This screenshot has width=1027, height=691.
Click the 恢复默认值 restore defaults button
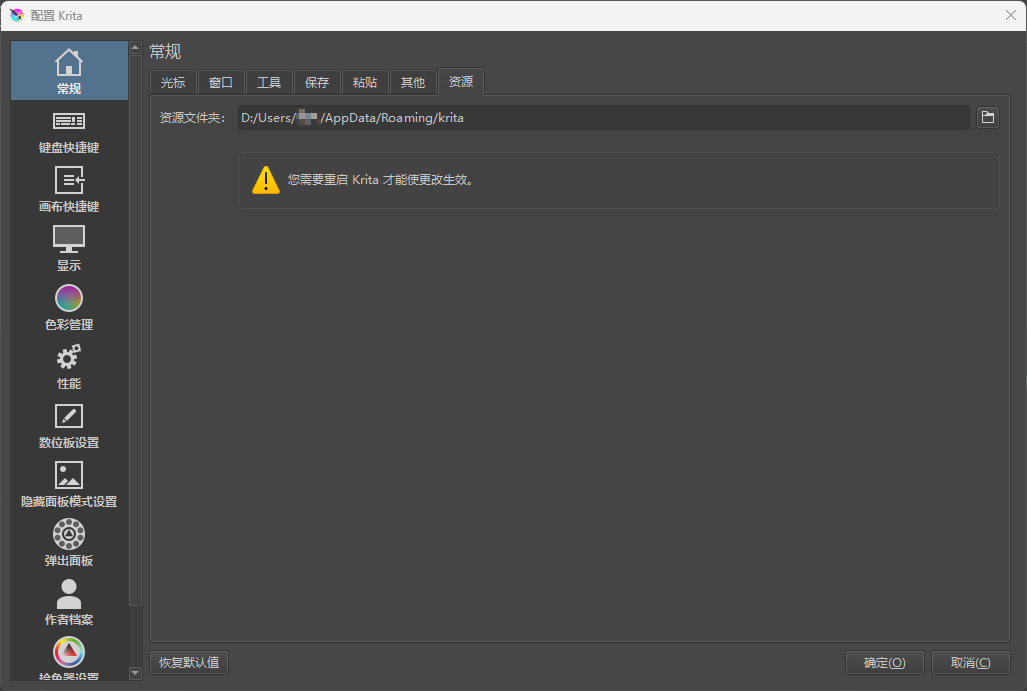[189, 662]
